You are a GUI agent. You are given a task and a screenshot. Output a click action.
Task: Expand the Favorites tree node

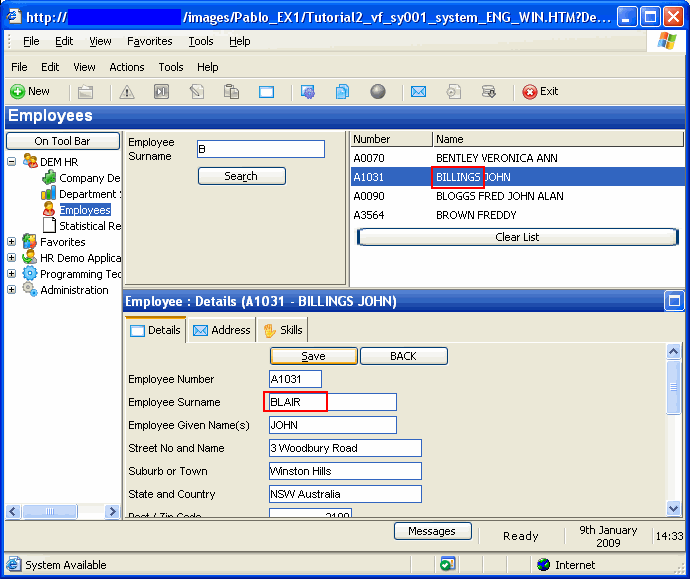tap(12, 242)
